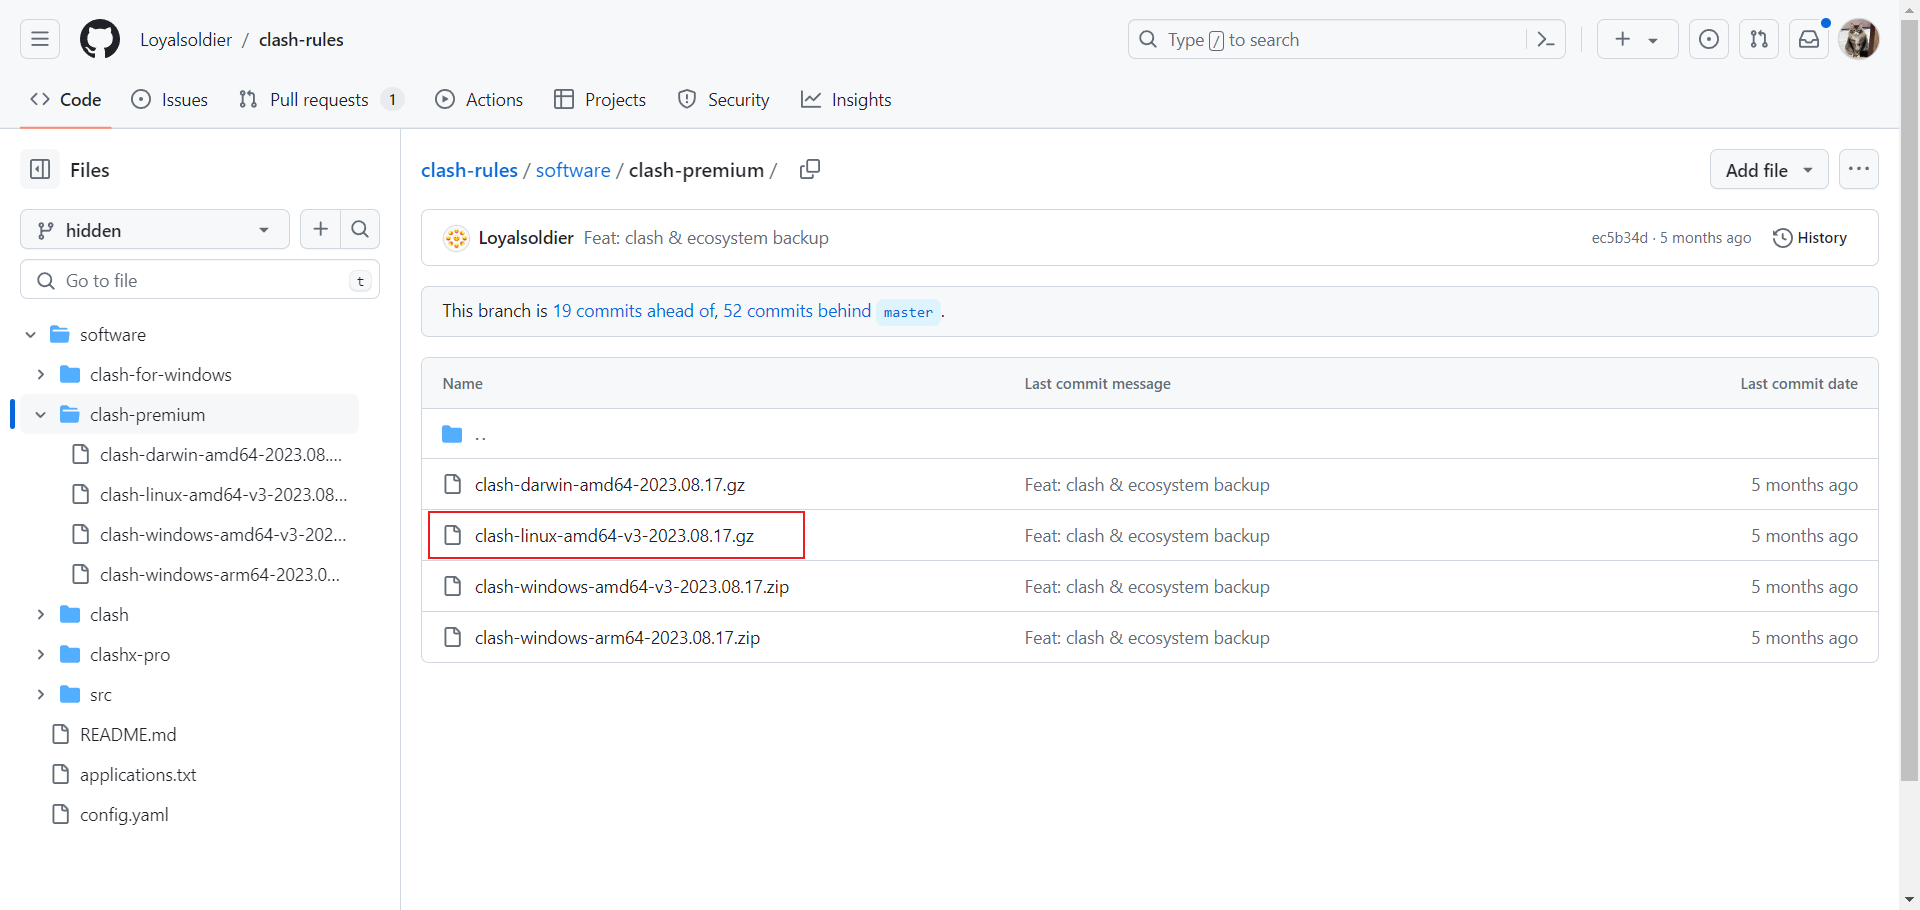Image resolution: width=1920 pixels, height=910 pixels.
Task: Open the Actions tab
Action: [x=479, y=99]
